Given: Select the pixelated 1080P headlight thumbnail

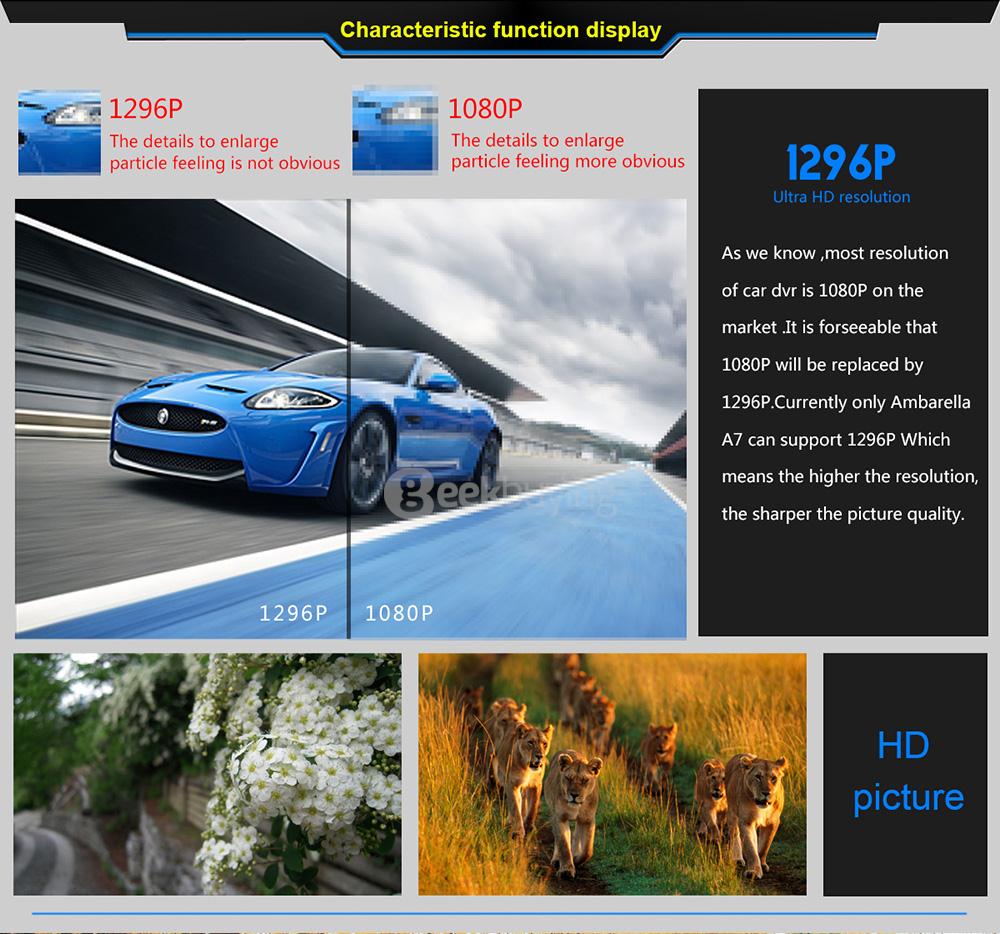Looking at the screenshot, I should [395, 130].
